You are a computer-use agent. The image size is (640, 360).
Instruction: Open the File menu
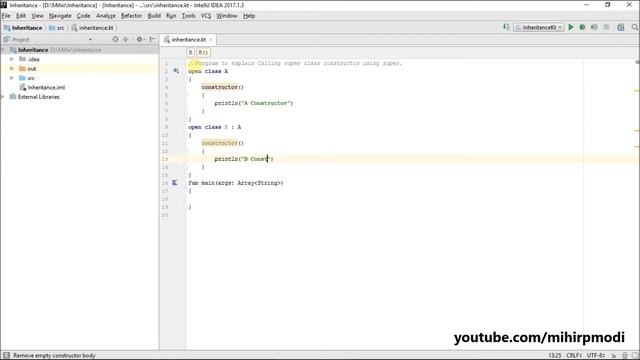tap(6, 16)
